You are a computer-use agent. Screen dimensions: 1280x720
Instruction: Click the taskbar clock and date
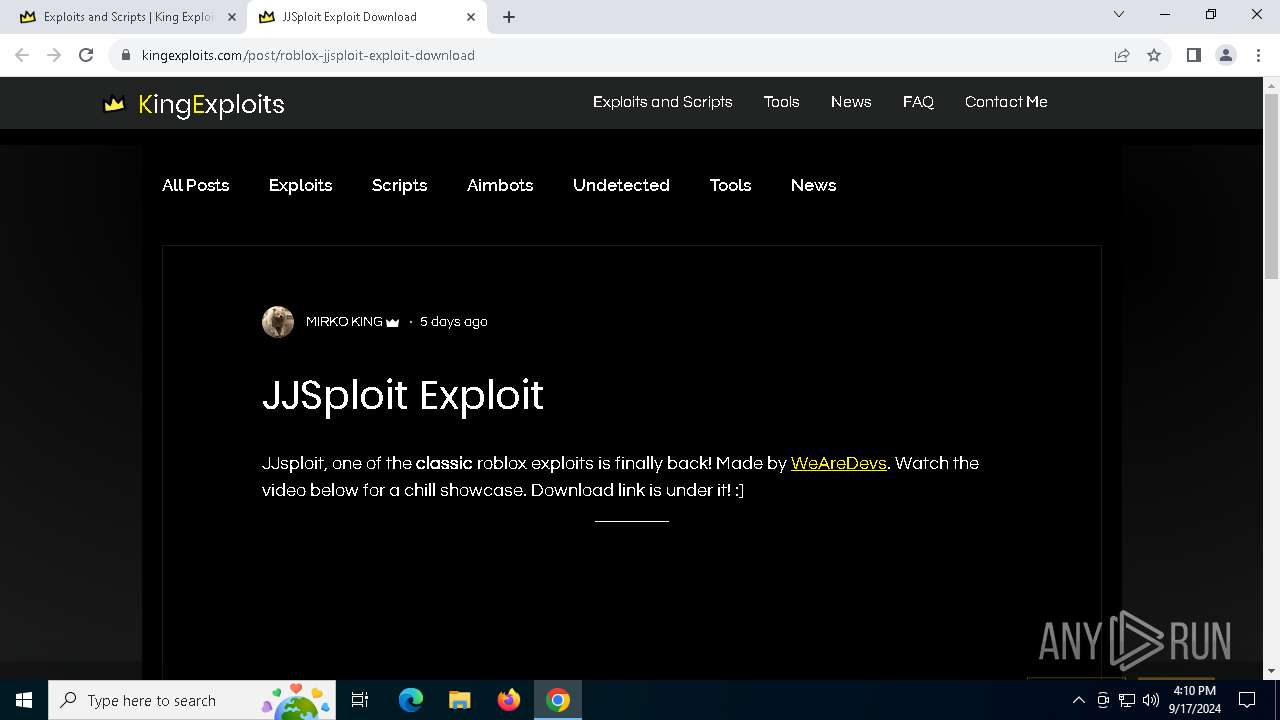[x=1195, y=700]
